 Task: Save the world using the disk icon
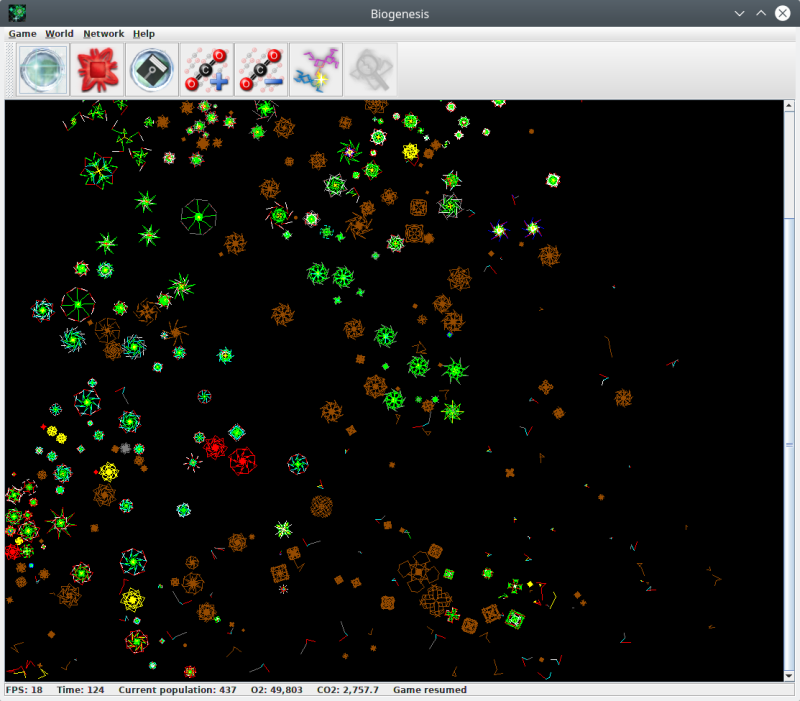[x=151, y=68]
